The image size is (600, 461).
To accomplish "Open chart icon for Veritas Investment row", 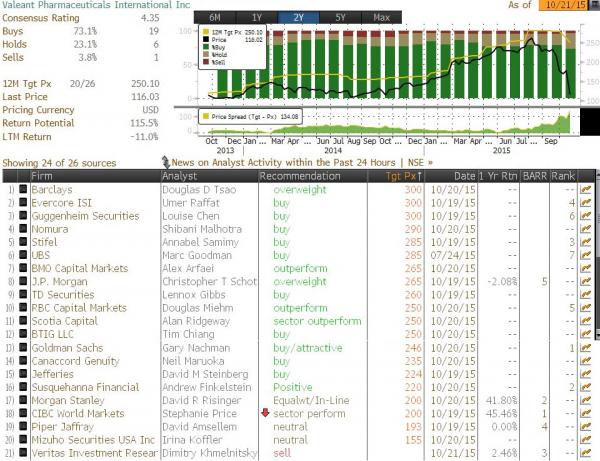I will (585, 453).
